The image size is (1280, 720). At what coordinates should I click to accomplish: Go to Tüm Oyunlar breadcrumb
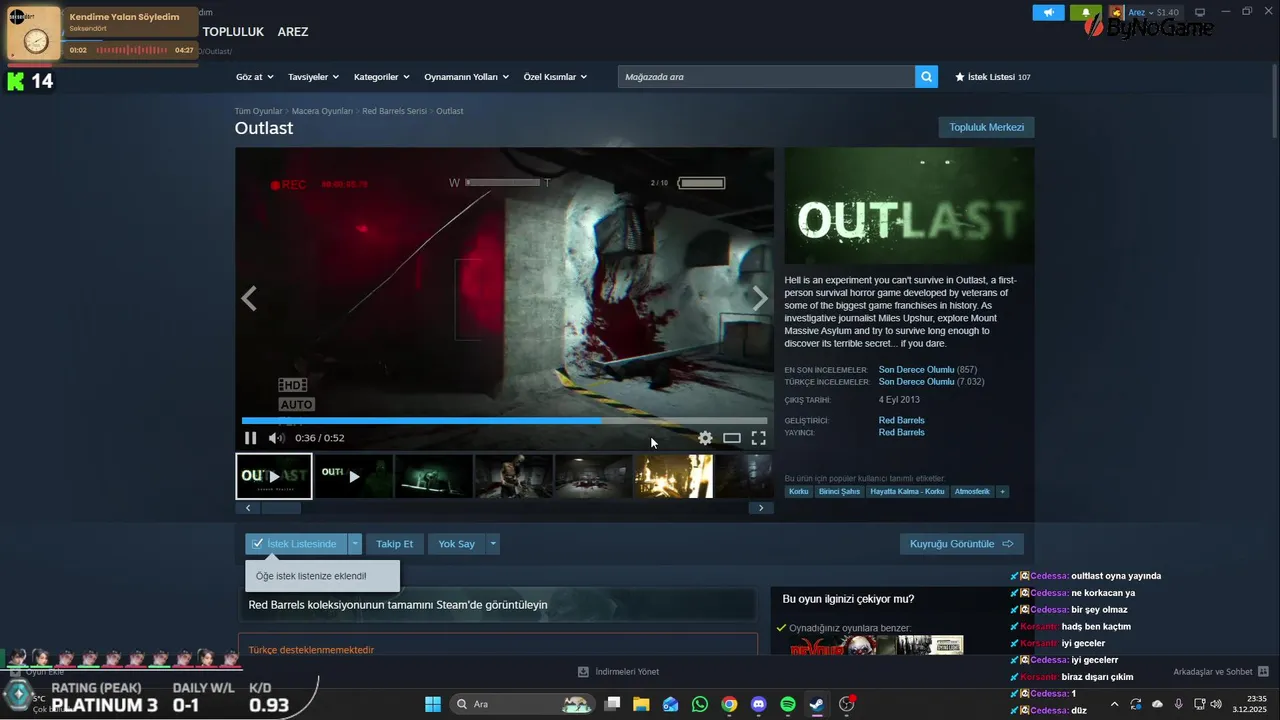point(258,111)
